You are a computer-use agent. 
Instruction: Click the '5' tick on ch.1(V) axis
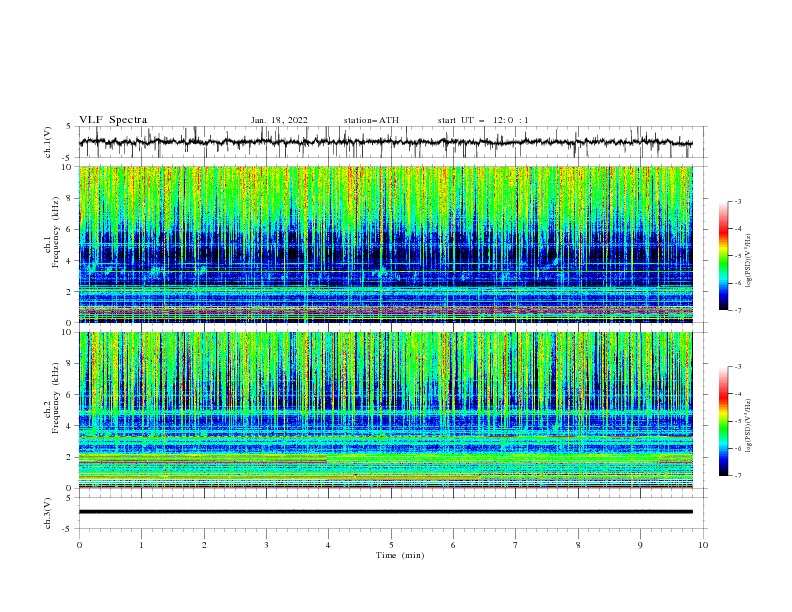point(70,127)
